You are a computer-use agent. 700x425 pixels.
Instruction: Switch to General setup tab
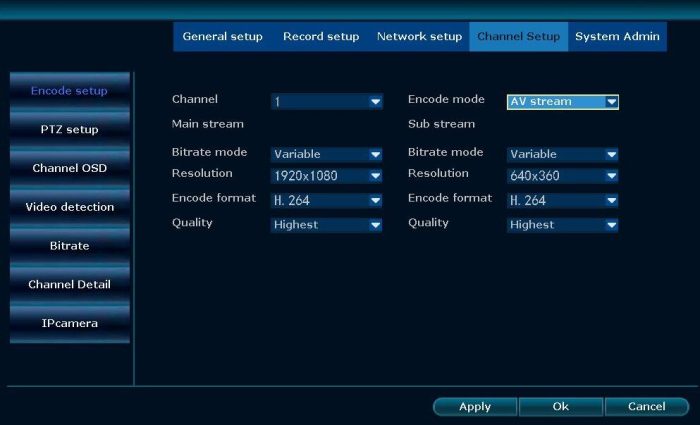222,37
